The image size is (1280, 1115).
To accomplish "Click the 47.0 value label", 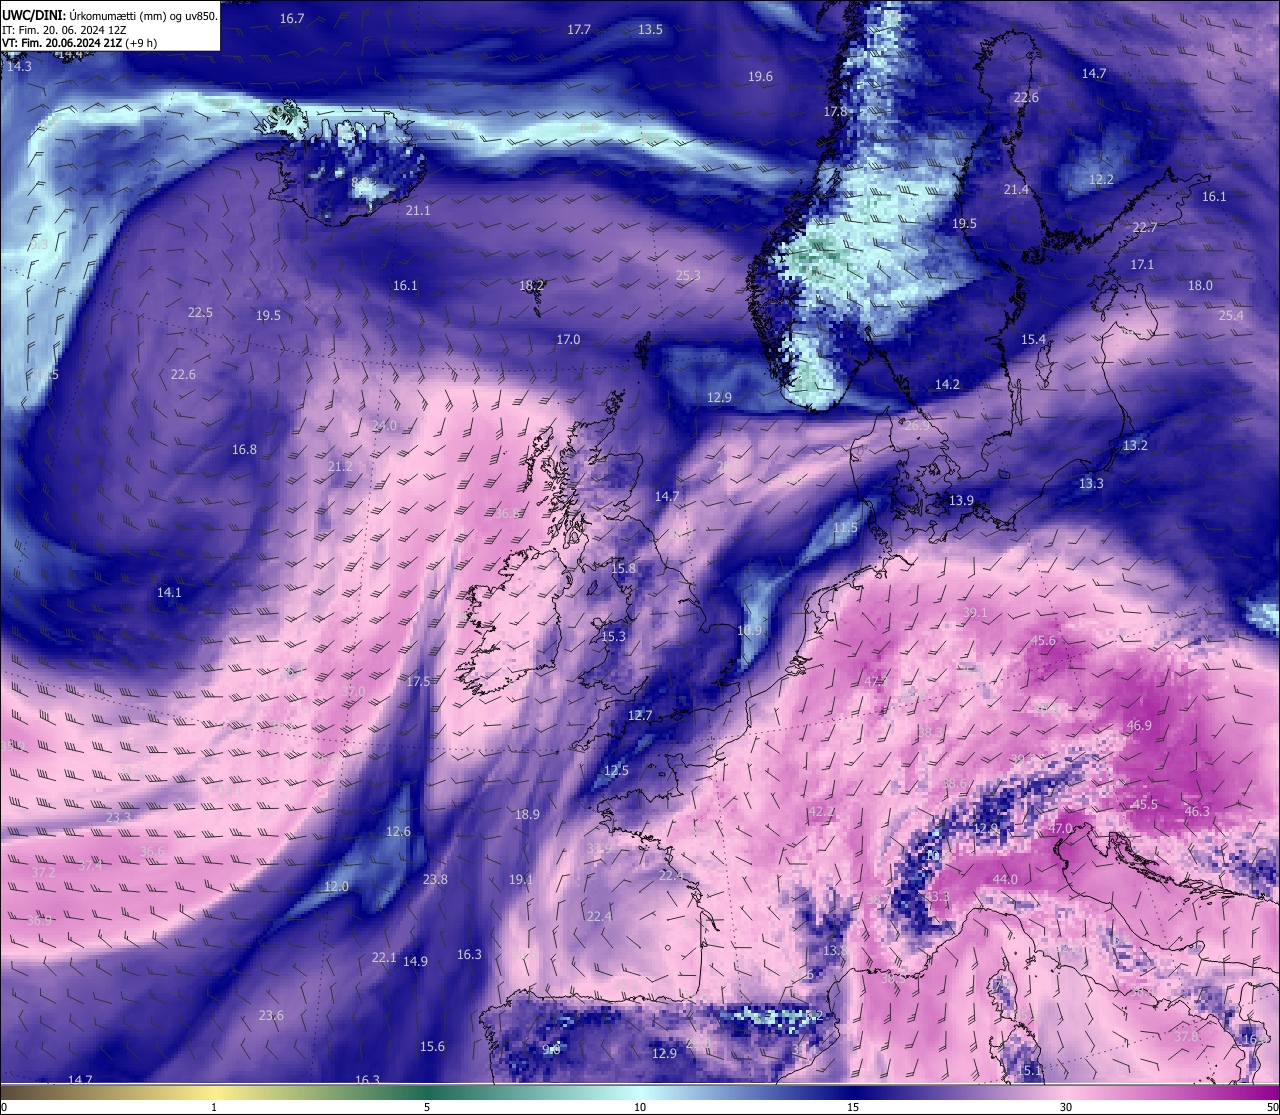I will coord(1060,829).
